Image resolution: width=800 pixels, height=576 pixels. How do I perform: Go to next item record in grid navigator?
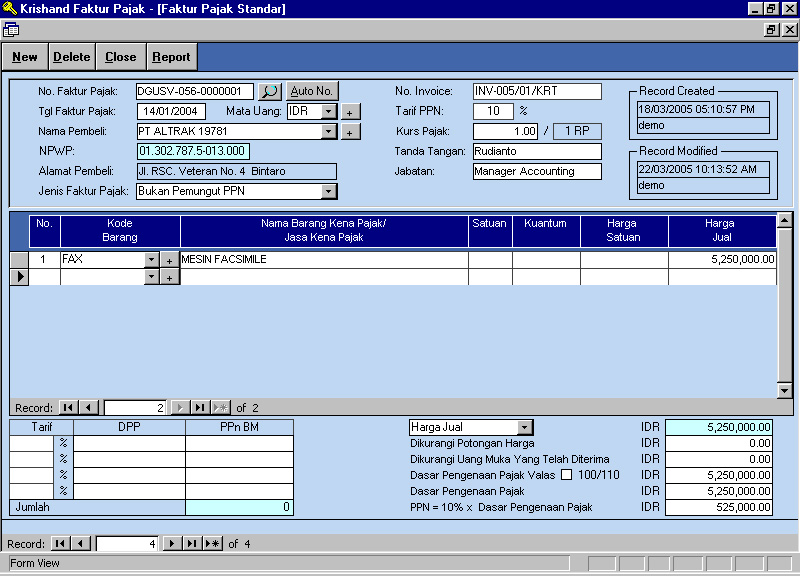(180, 407)
